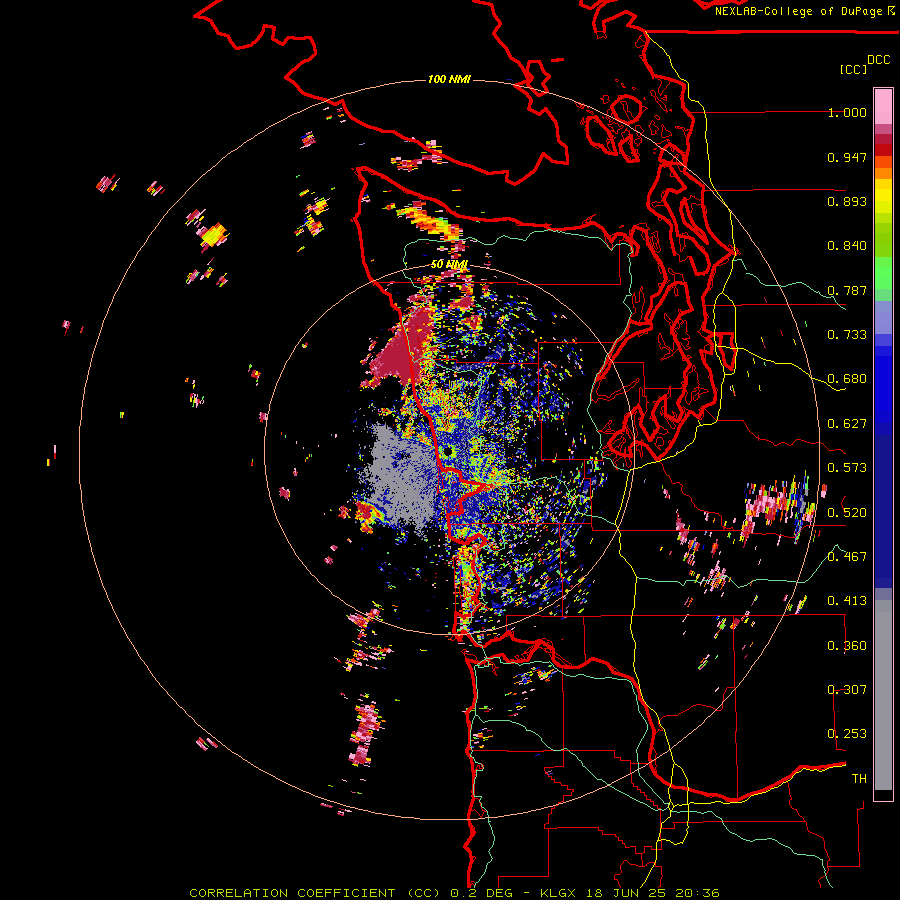This screenshot has height=900, width=900.
Task: Click the 0.413 legend value
Action: (847, 601)
